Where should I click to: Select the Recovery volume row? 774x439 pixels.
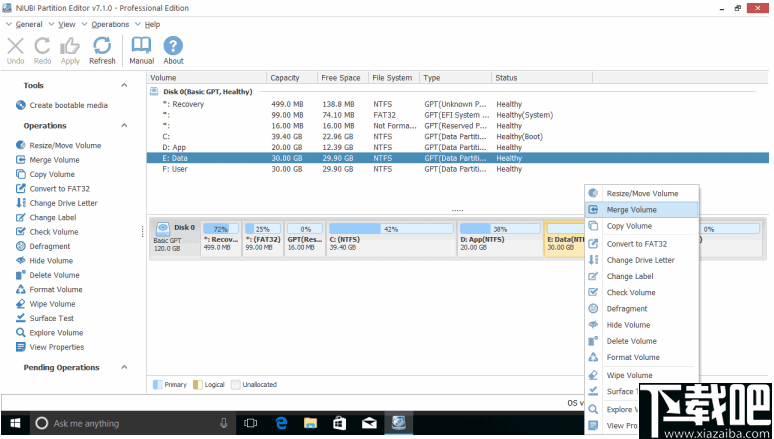pos(458,104)
